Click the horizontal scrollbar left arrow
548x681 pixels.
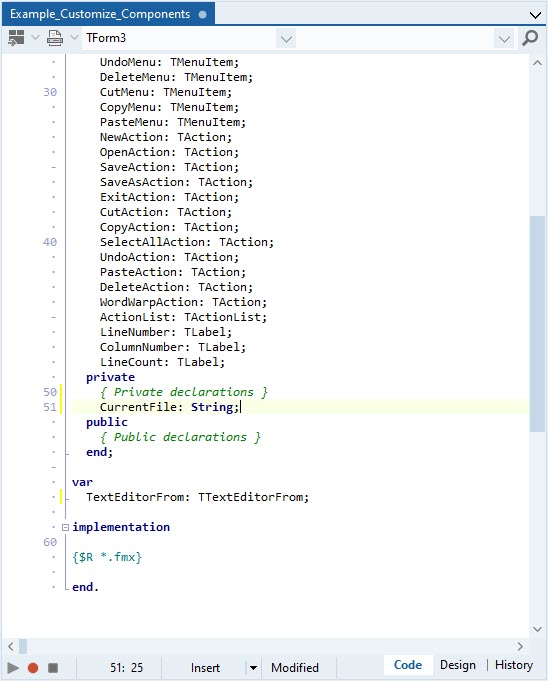11,646
